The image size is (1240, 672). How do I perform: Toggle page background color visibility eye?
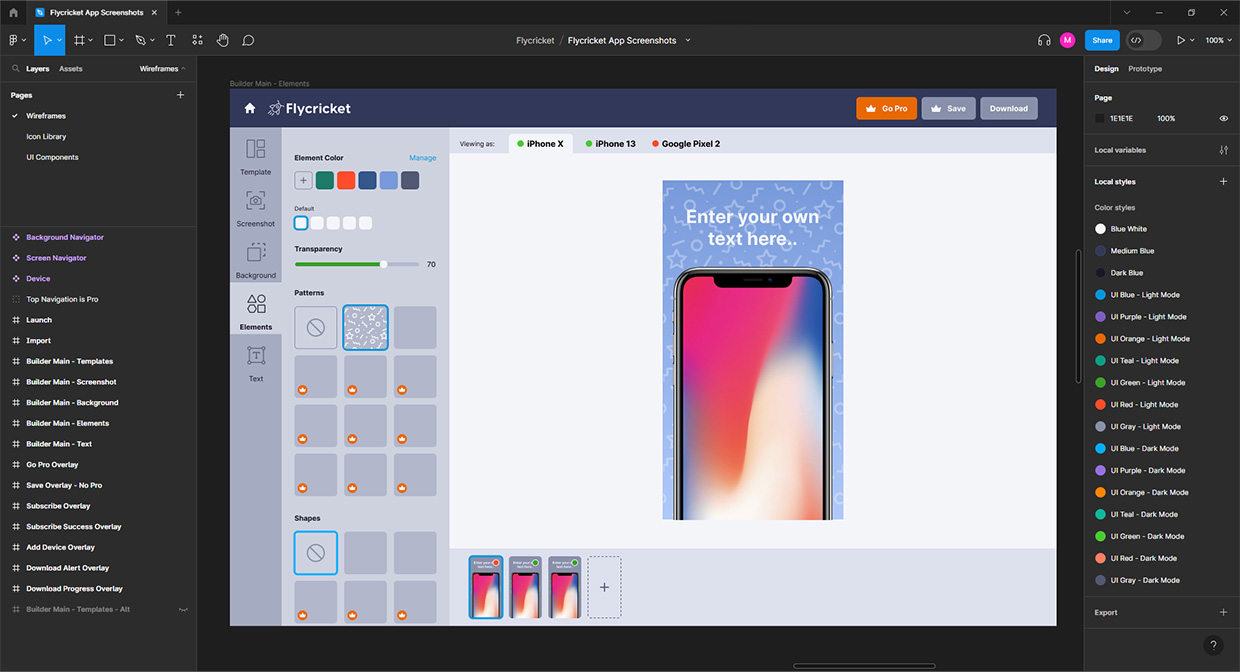coord(1223,118)
